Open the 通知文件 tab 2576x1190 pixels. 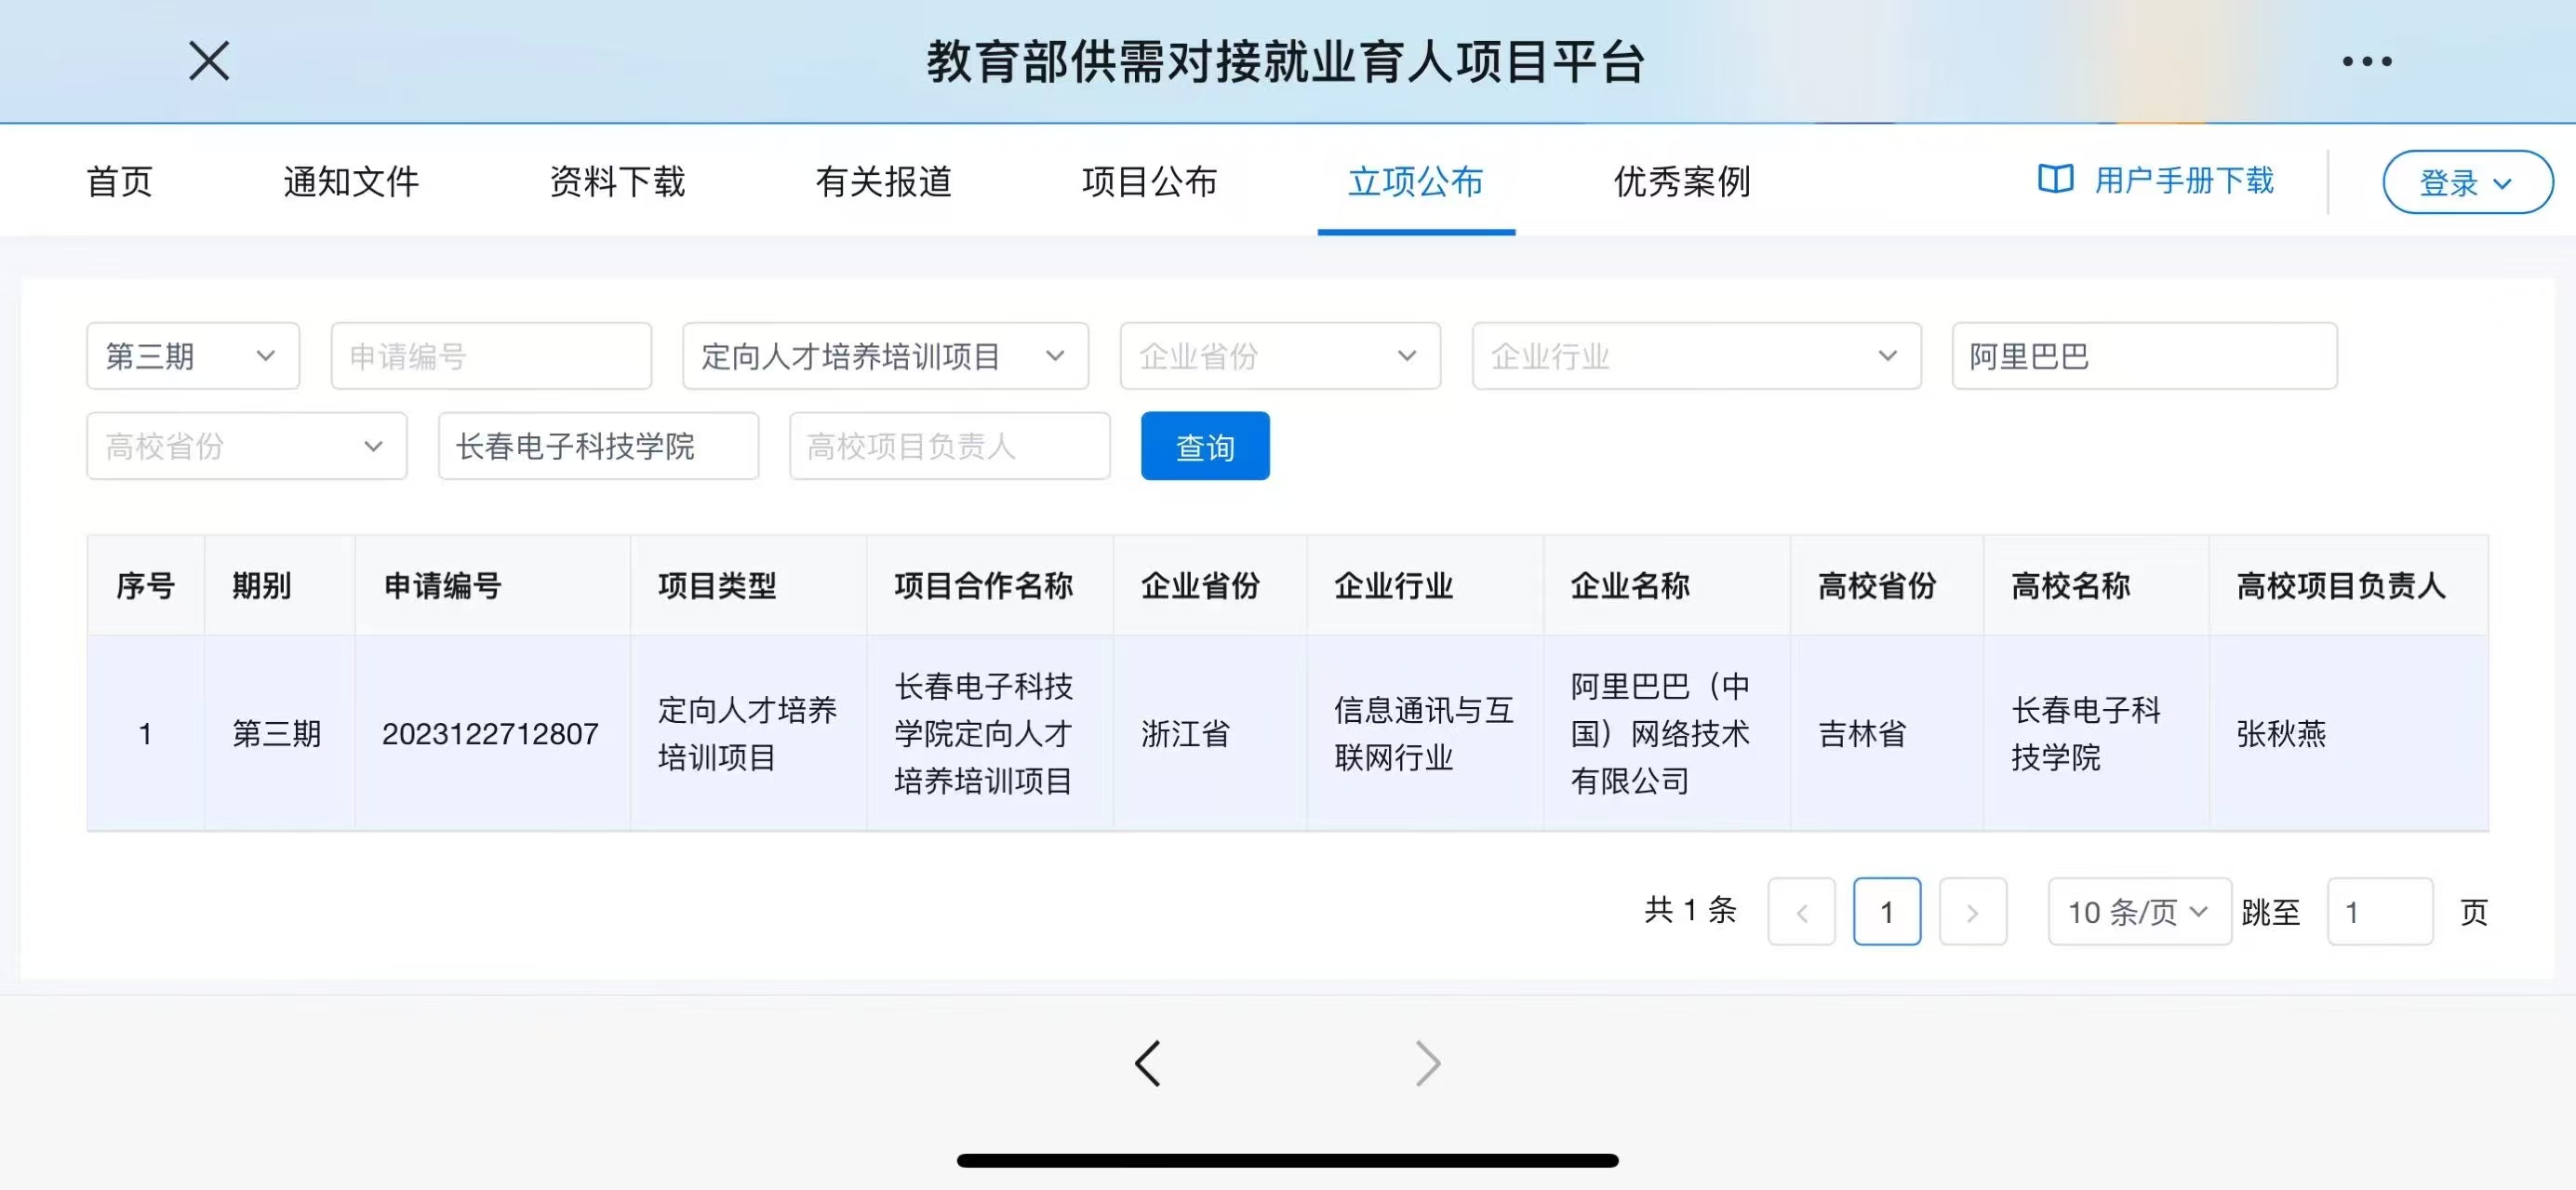coord(351,181)
